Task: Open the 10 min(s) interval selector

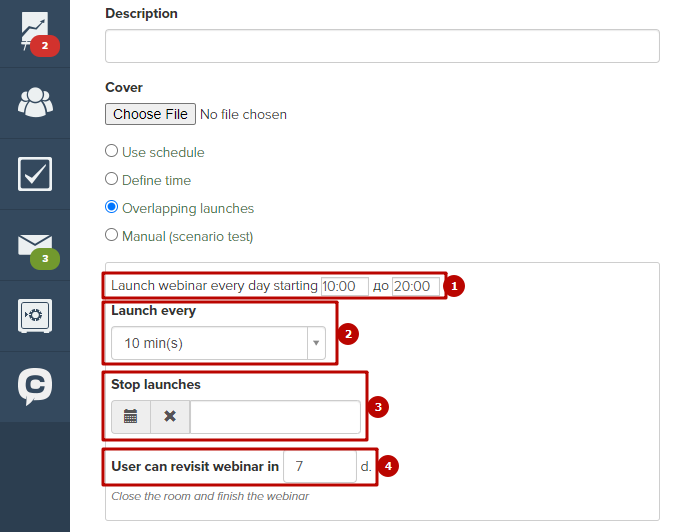Action: pos(218,343)
